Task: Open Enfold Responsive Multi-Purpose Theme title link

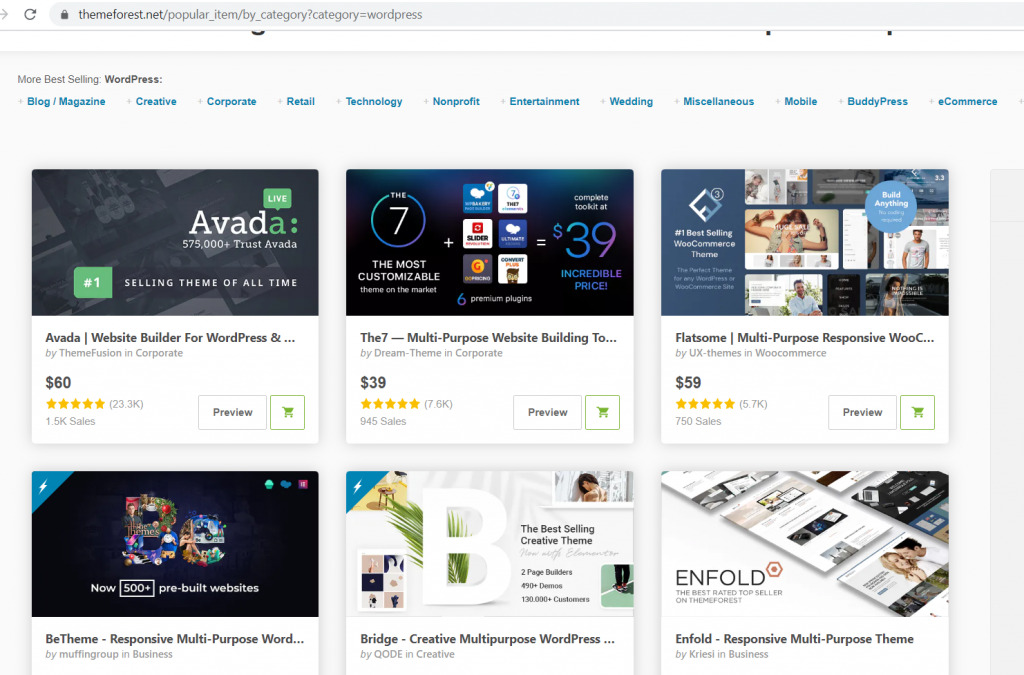Action: [x=794, y=639]
